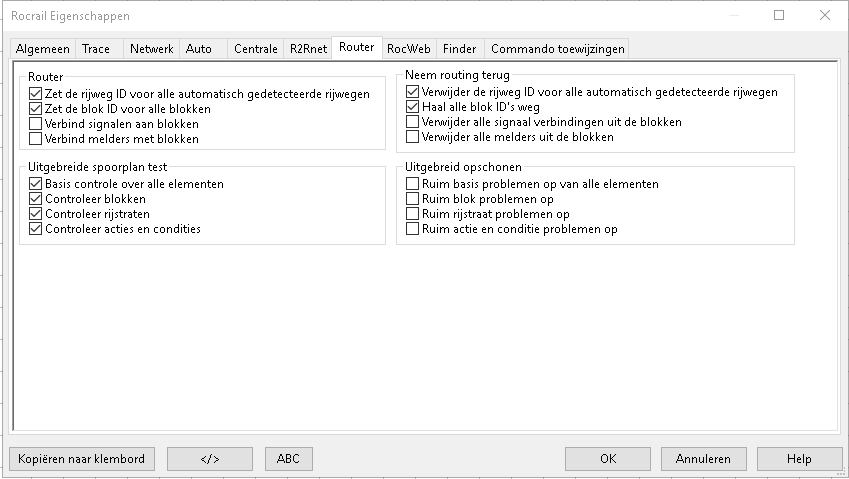Enable 'Verbind melders met blokken' checkbox
Screen dimensions: 849x479
pyautogui.click(x=36, y=139)
